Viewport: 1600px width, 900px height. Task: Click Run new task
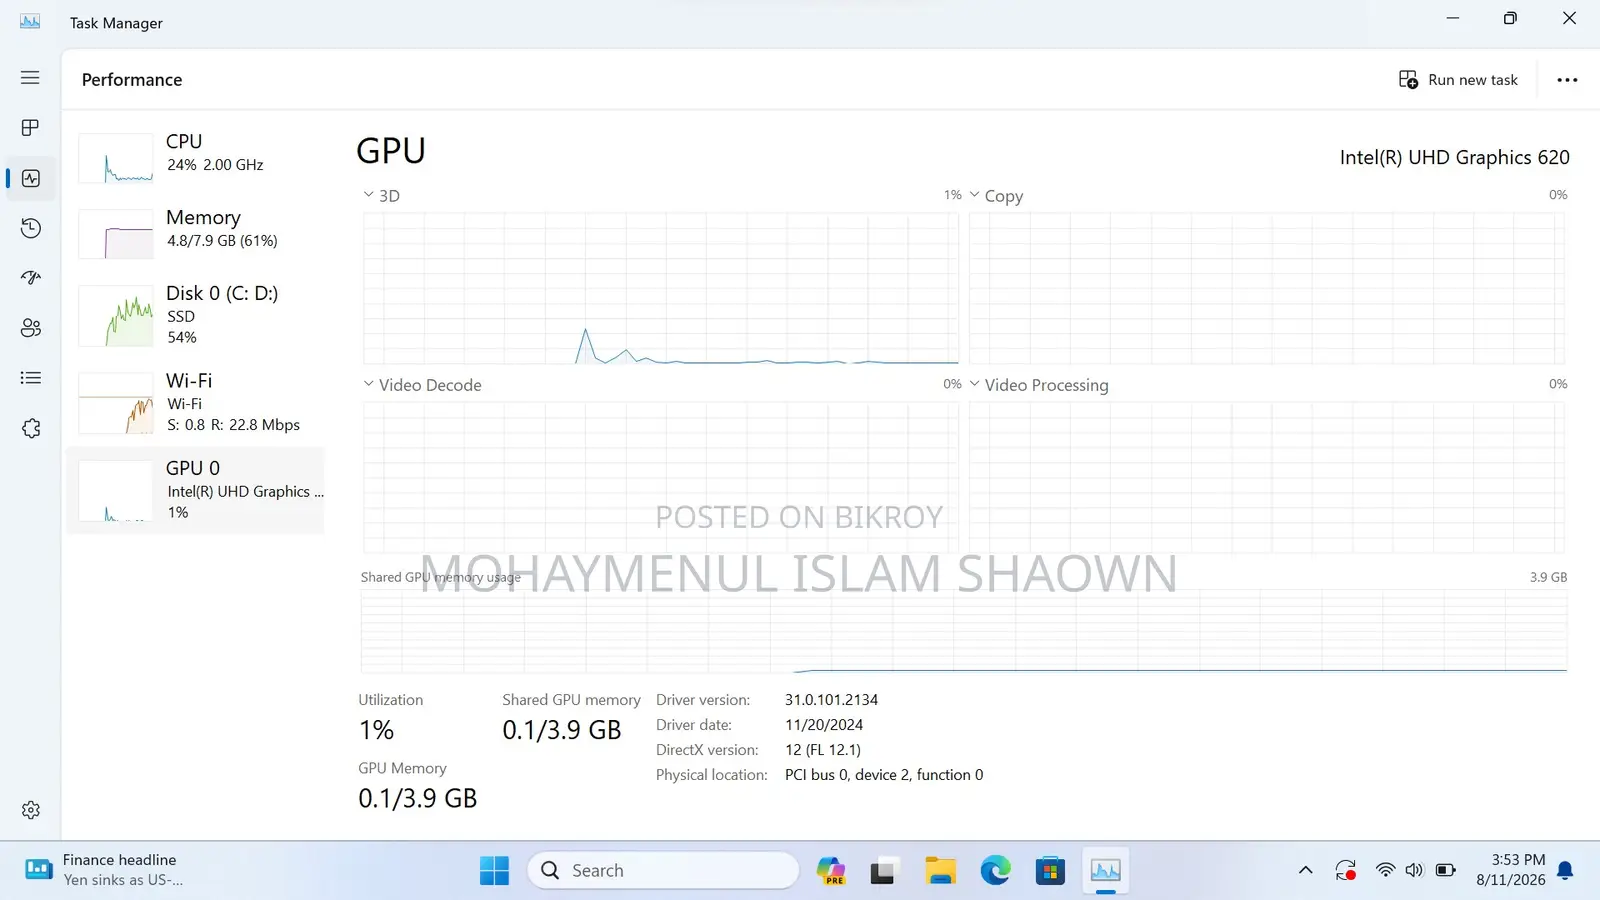click(x=1458, y=80)
